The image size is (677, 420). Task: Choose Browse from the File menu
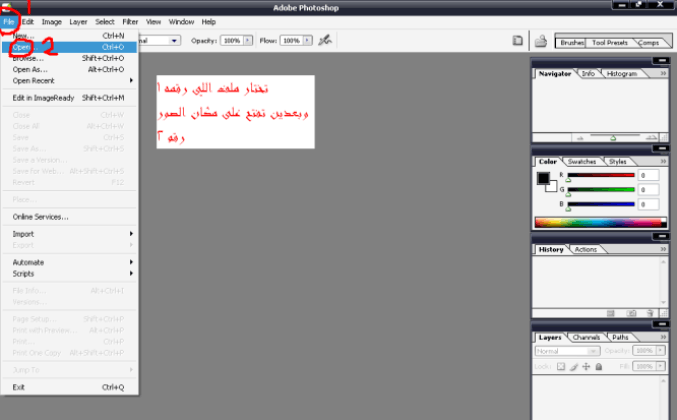(x=69, y=58)
